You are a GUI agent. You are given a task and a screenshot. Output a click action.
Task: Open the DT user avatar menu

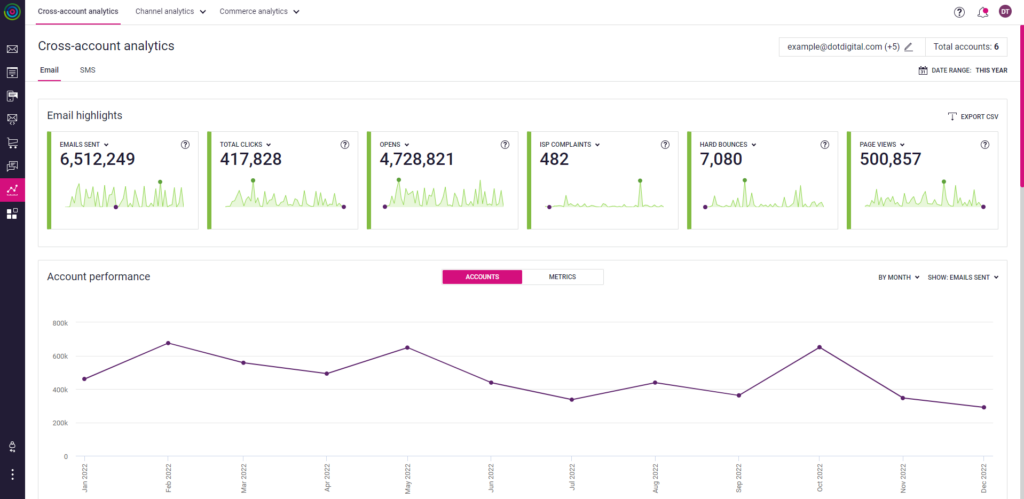[x=1005, y=12]
